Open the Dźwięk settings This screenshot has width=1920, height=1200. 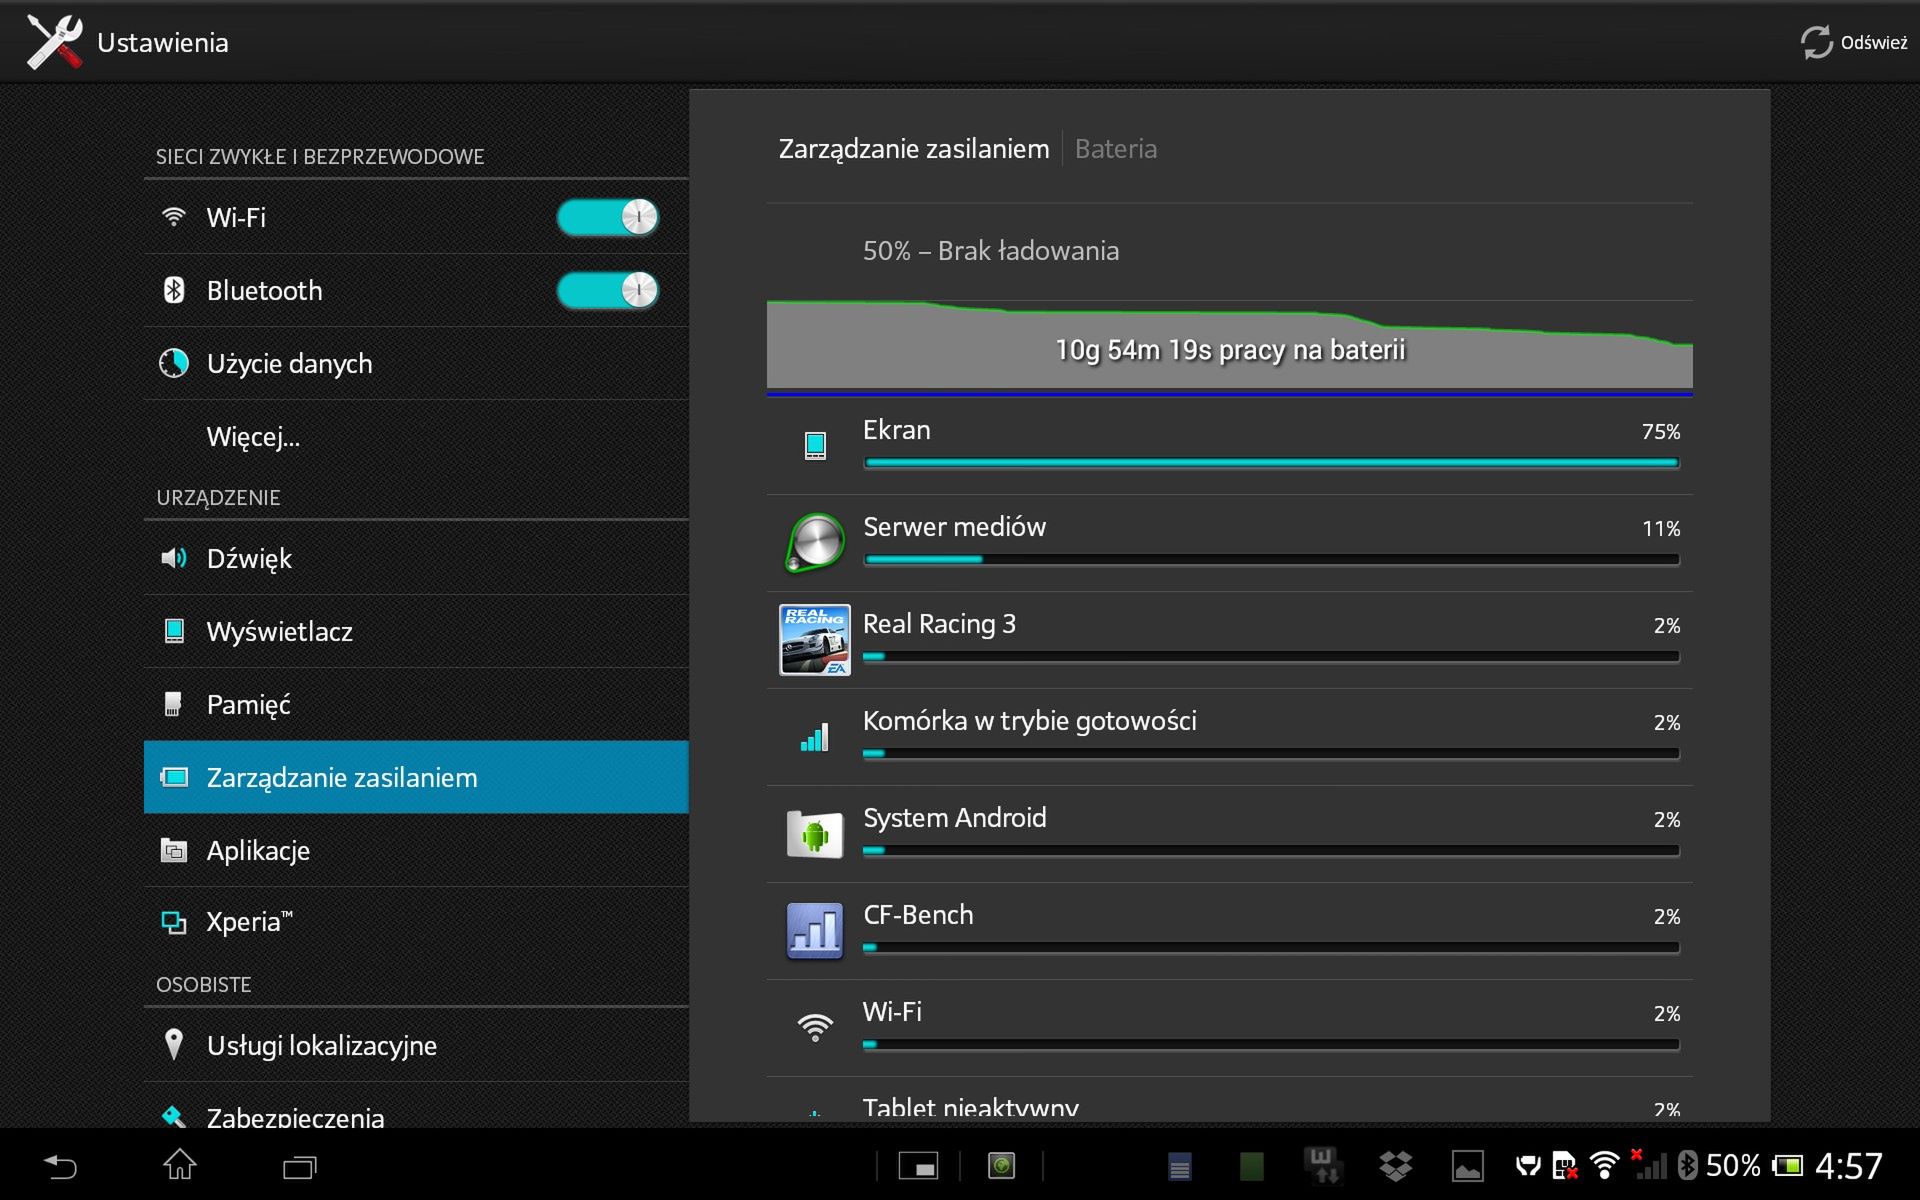tap(249, 558)
